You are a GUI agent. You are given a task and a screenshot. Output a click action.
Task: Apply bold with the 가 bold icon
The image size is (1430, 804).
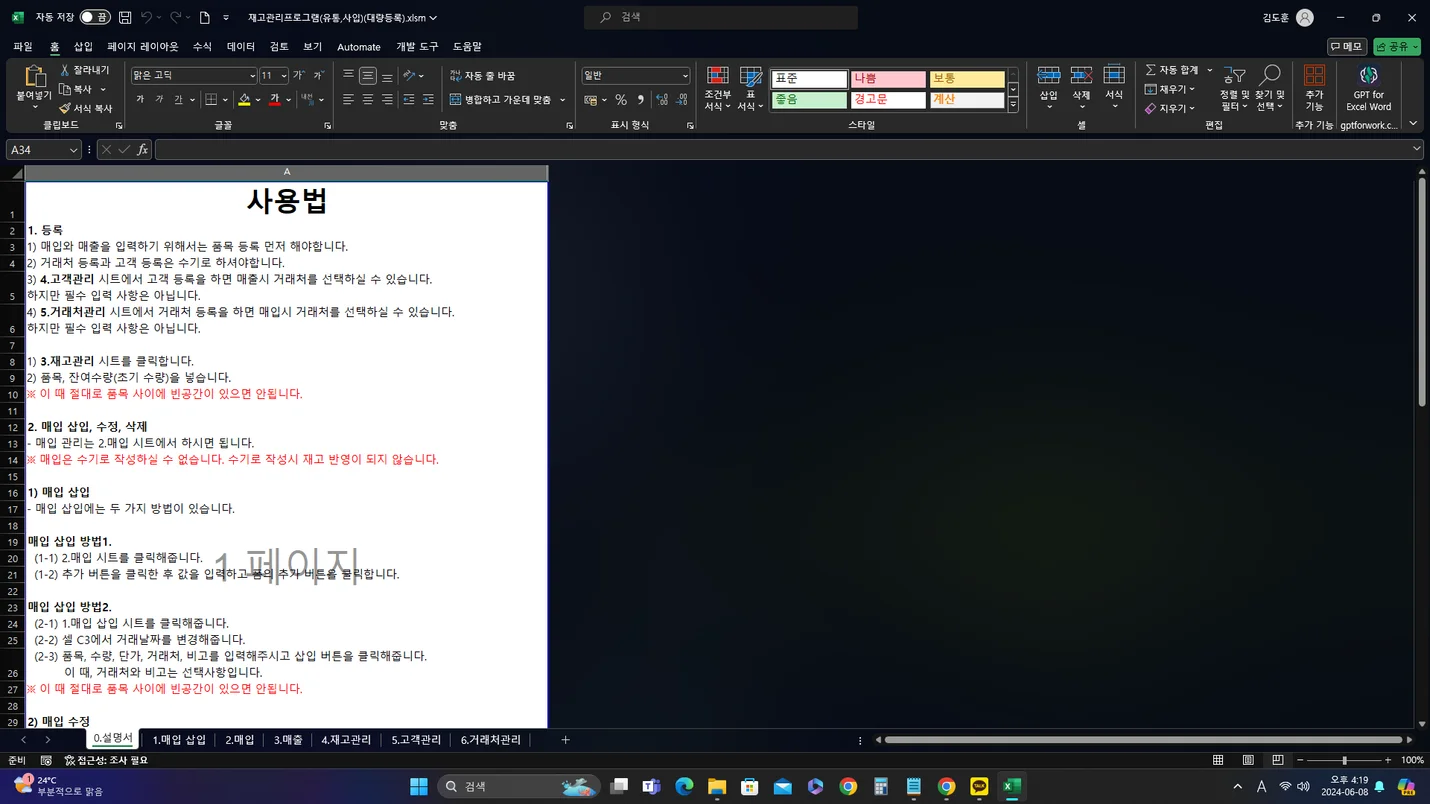pyautogui.click(x=140, y=99)
